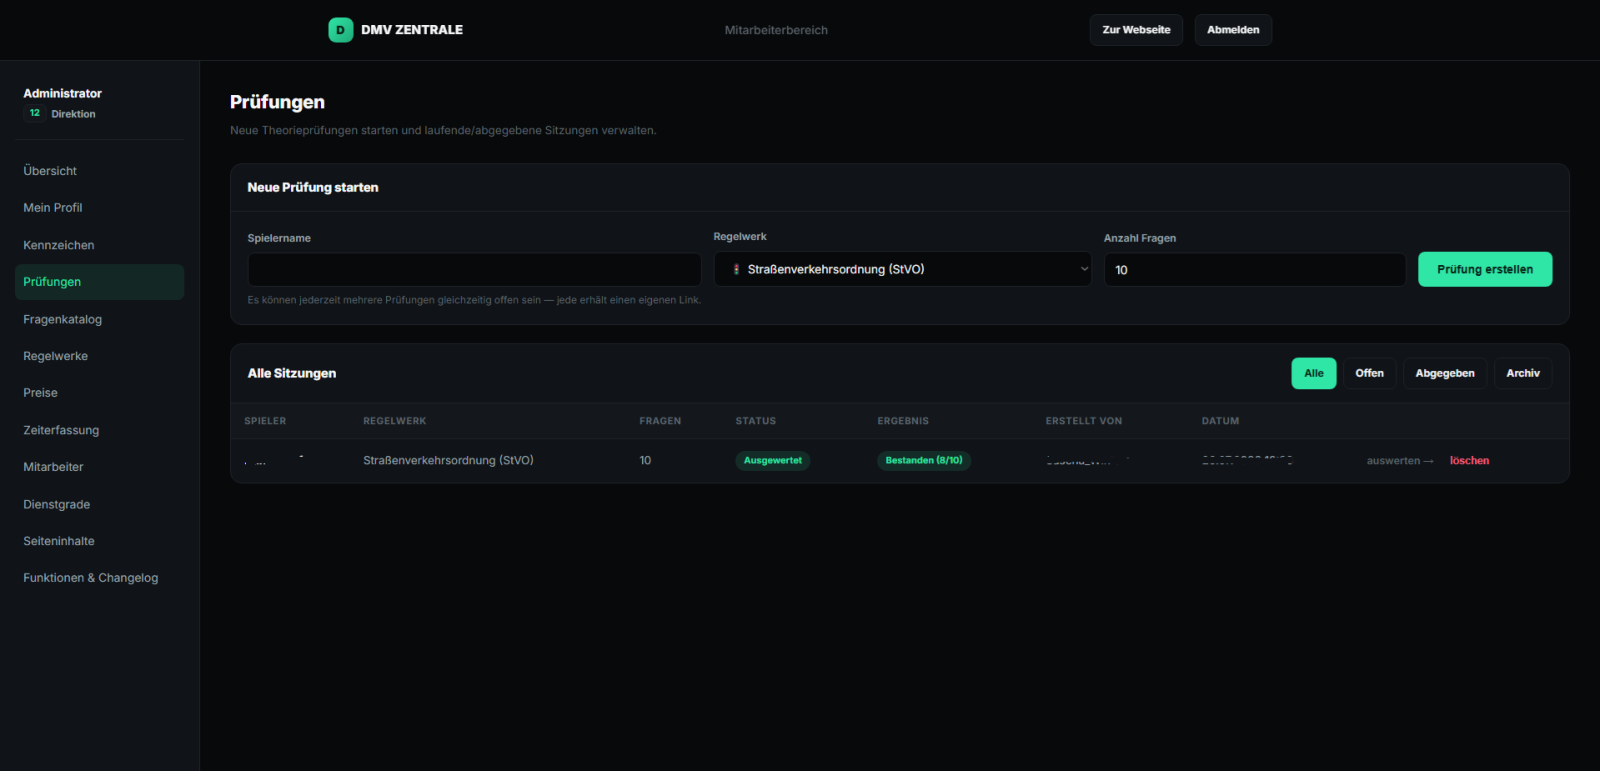1600x771 pixels.
Task: Select Prüfungen in the sidebar
Action: (x=99, y=282)
